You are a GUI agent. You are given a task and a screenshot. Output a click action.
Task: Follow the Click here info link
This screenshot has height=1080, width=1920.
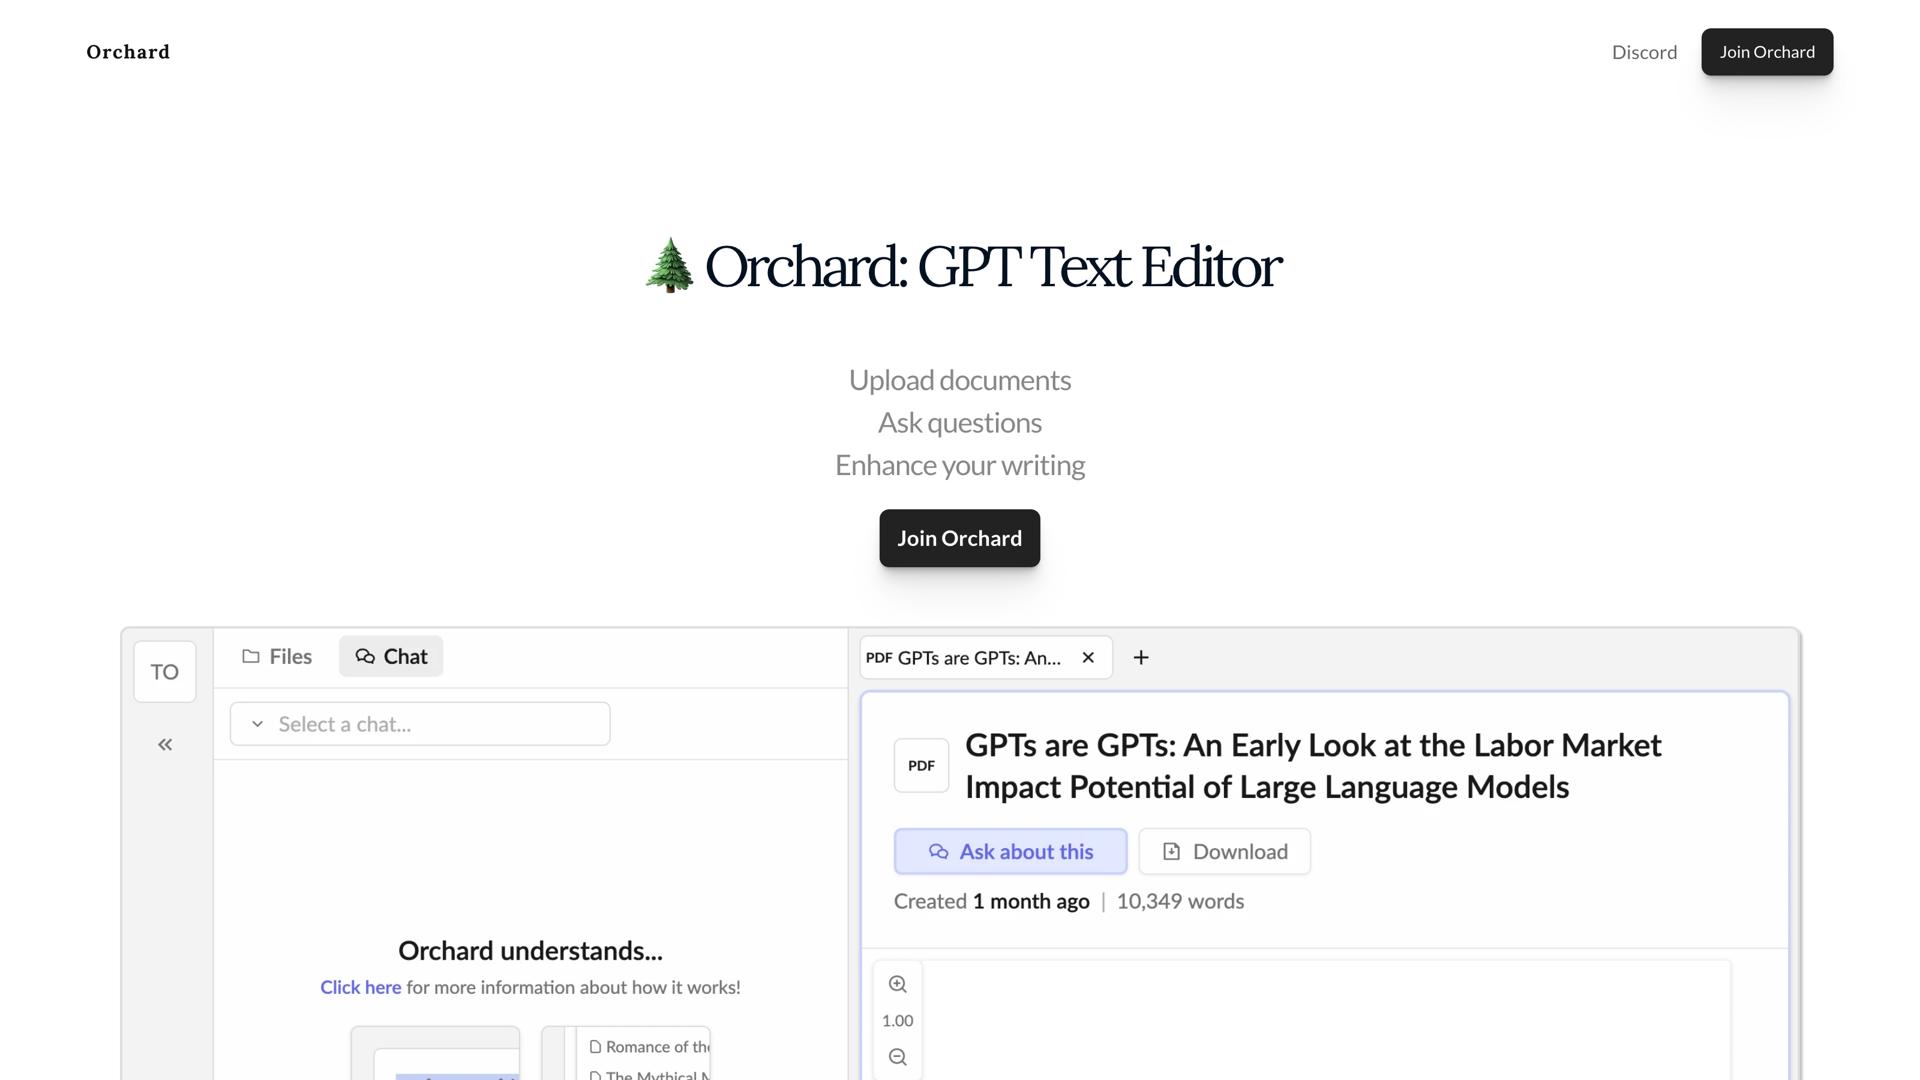(x=360, y=987)
